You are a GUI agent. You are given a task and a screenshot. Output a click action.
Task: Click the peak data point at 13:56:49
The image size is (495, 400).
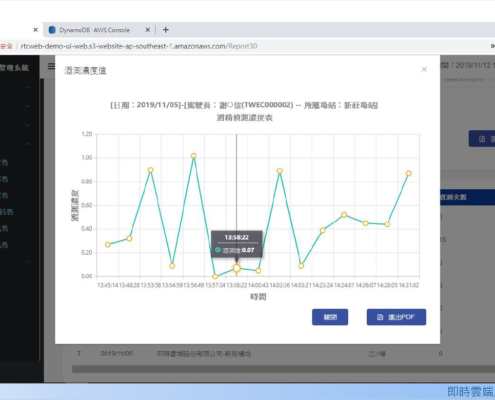tap(194, 156)
